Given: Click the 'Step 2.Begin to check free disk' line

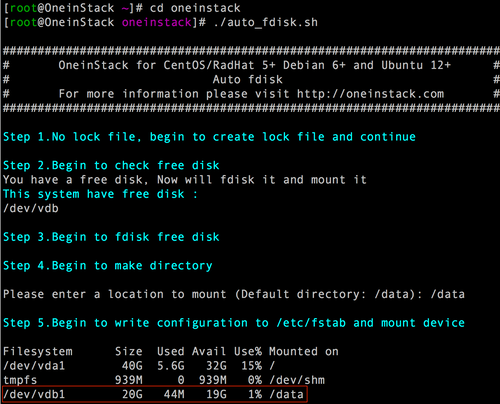Looking at the screenshot, I should click(111, 166).
